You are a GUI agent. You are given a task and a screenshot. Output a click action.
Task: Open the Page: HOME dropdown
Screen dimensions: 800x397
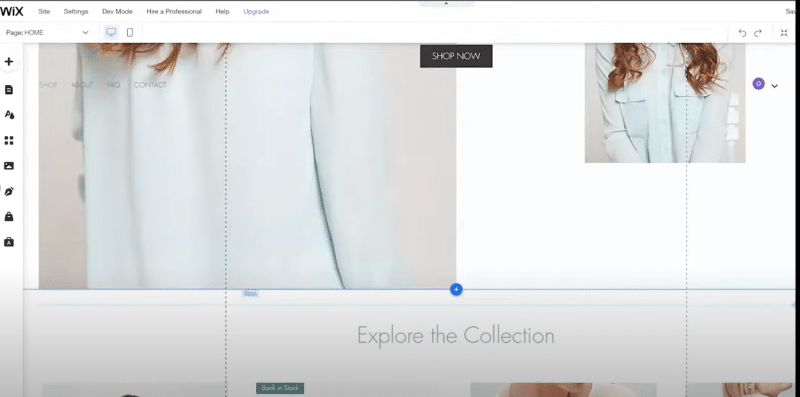pos(47,33)
